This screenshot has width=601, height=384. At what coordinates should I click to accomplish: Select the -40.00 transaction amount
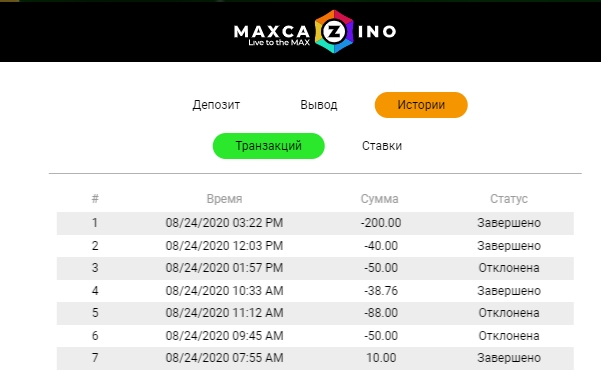[x=381, y=246]
